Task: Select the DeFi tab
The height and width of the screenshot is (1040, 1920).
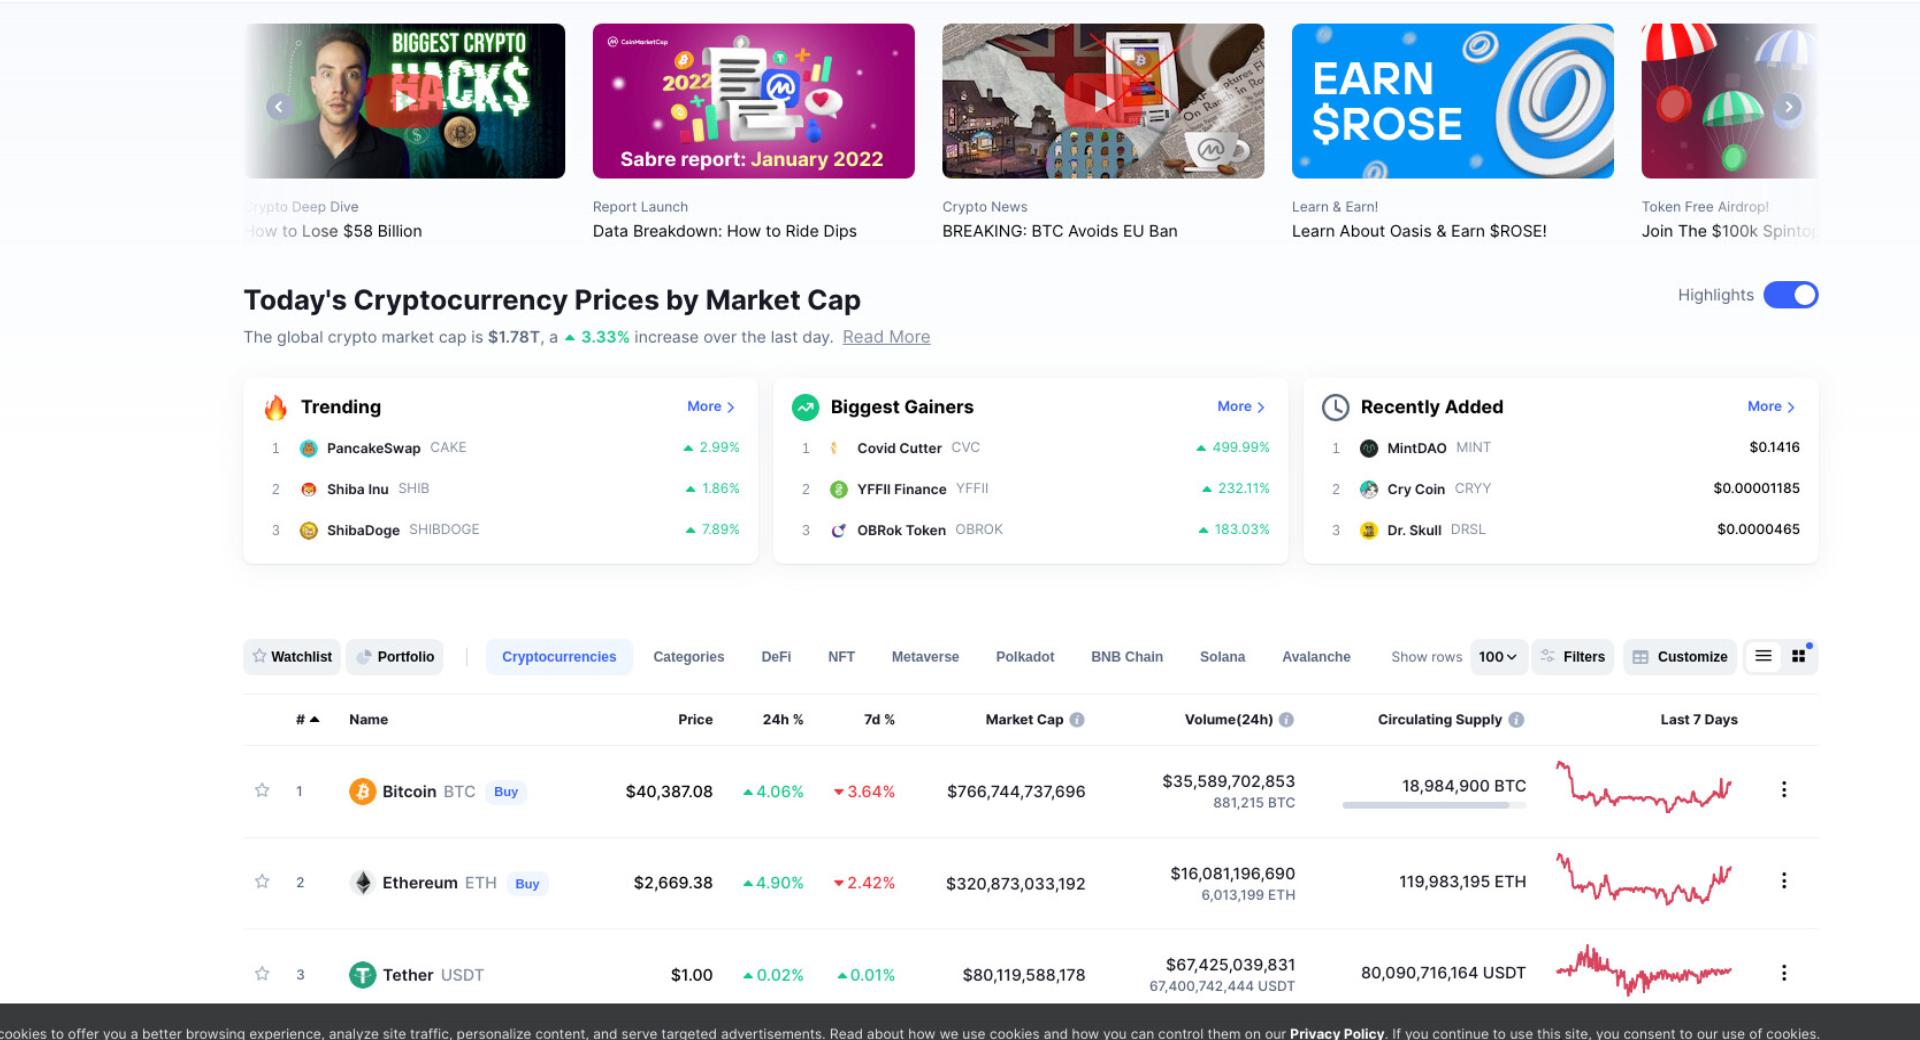Action: click(x=776, y=657)
